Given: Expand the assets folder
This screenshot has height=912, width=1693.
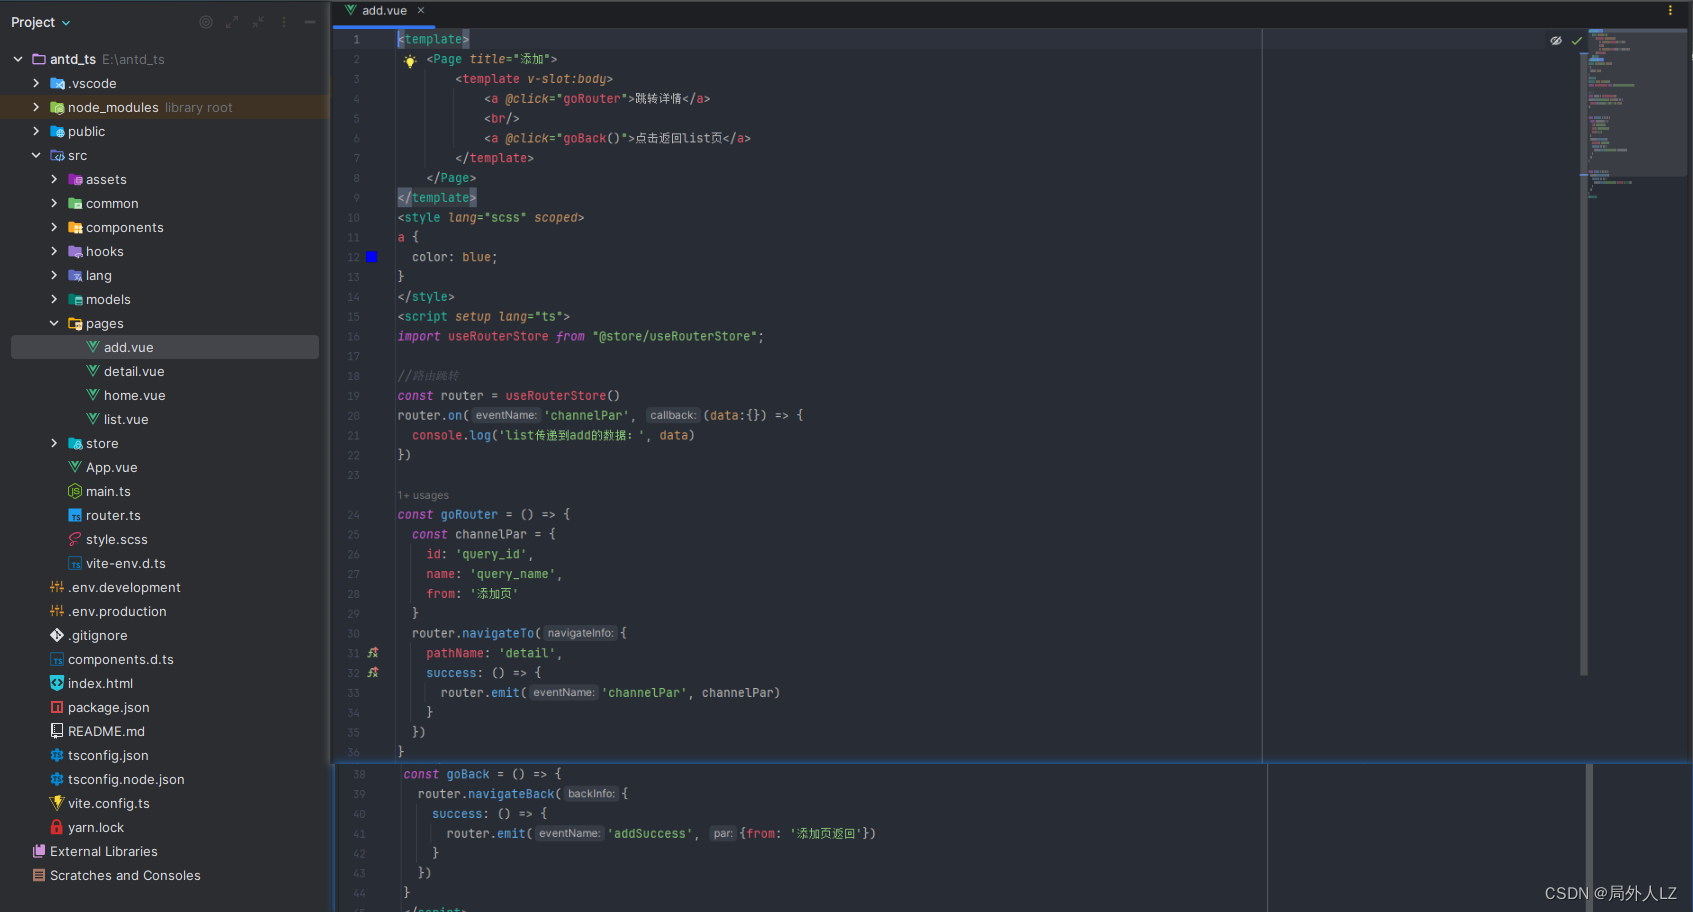Looking at the screenshot, I should click(x=54, y=179).
